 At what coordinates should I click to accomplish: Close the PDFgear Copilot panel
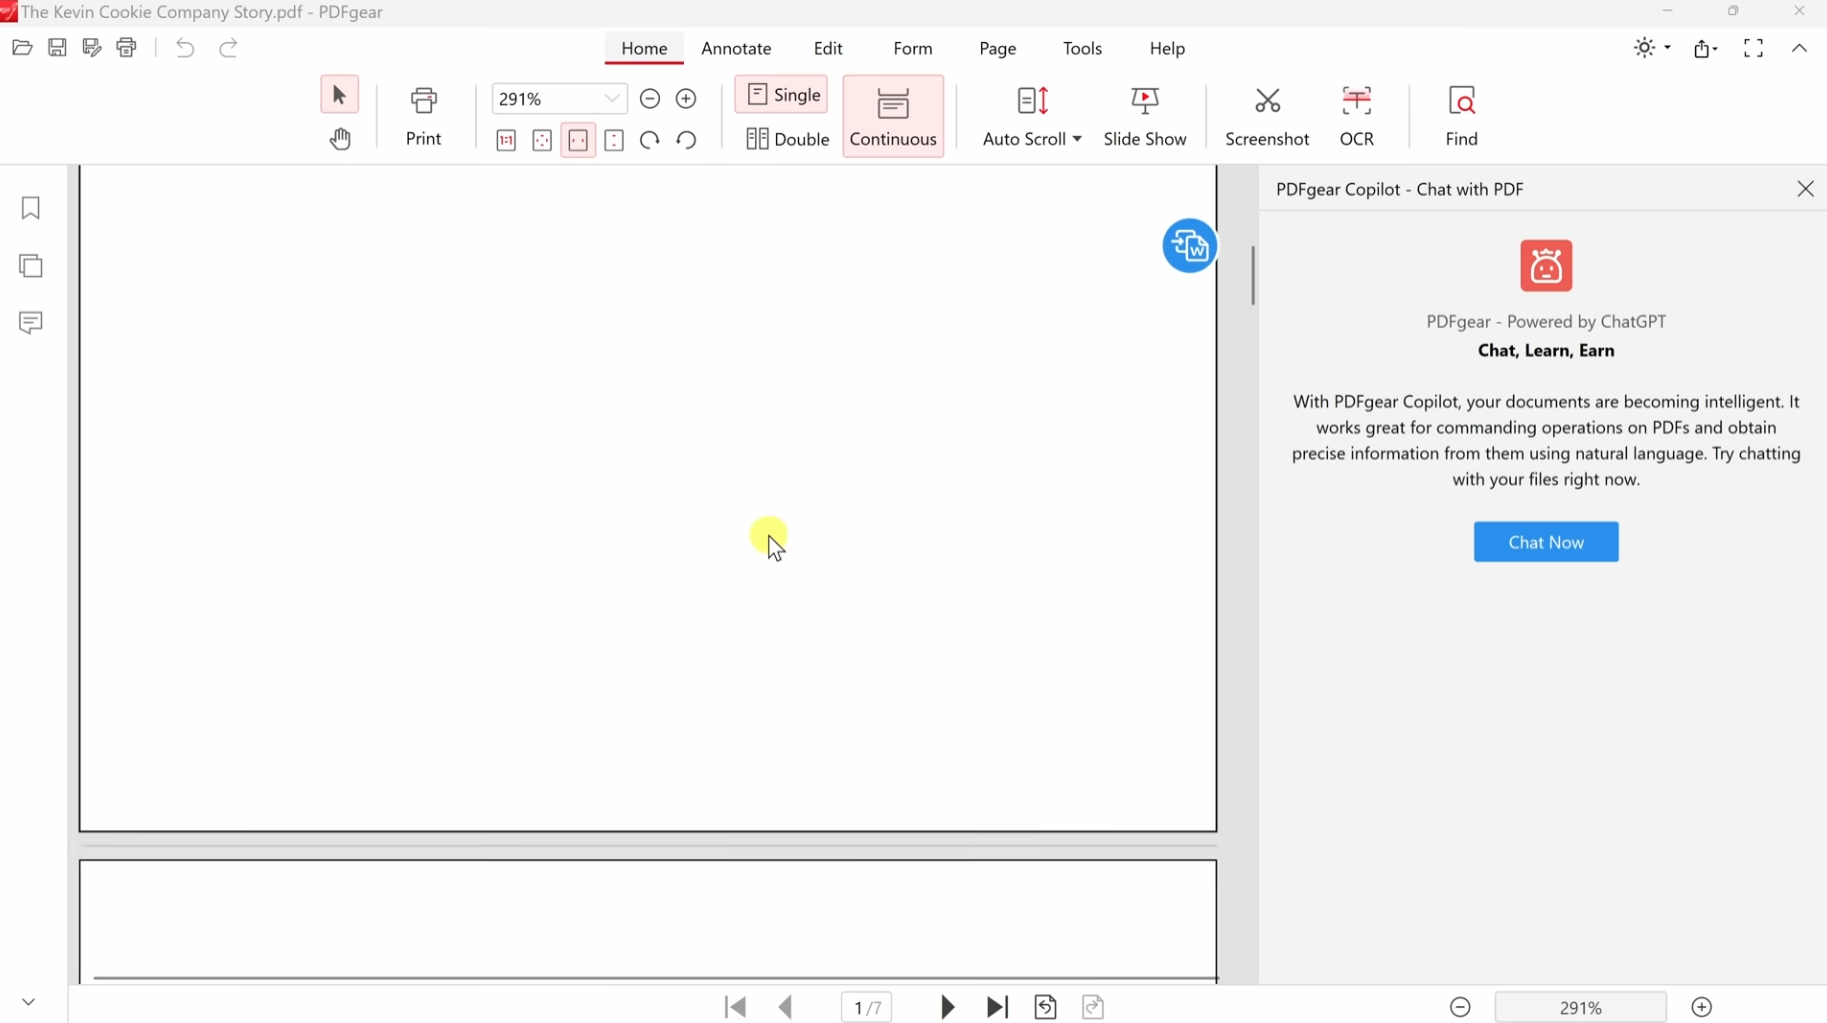1805,189
